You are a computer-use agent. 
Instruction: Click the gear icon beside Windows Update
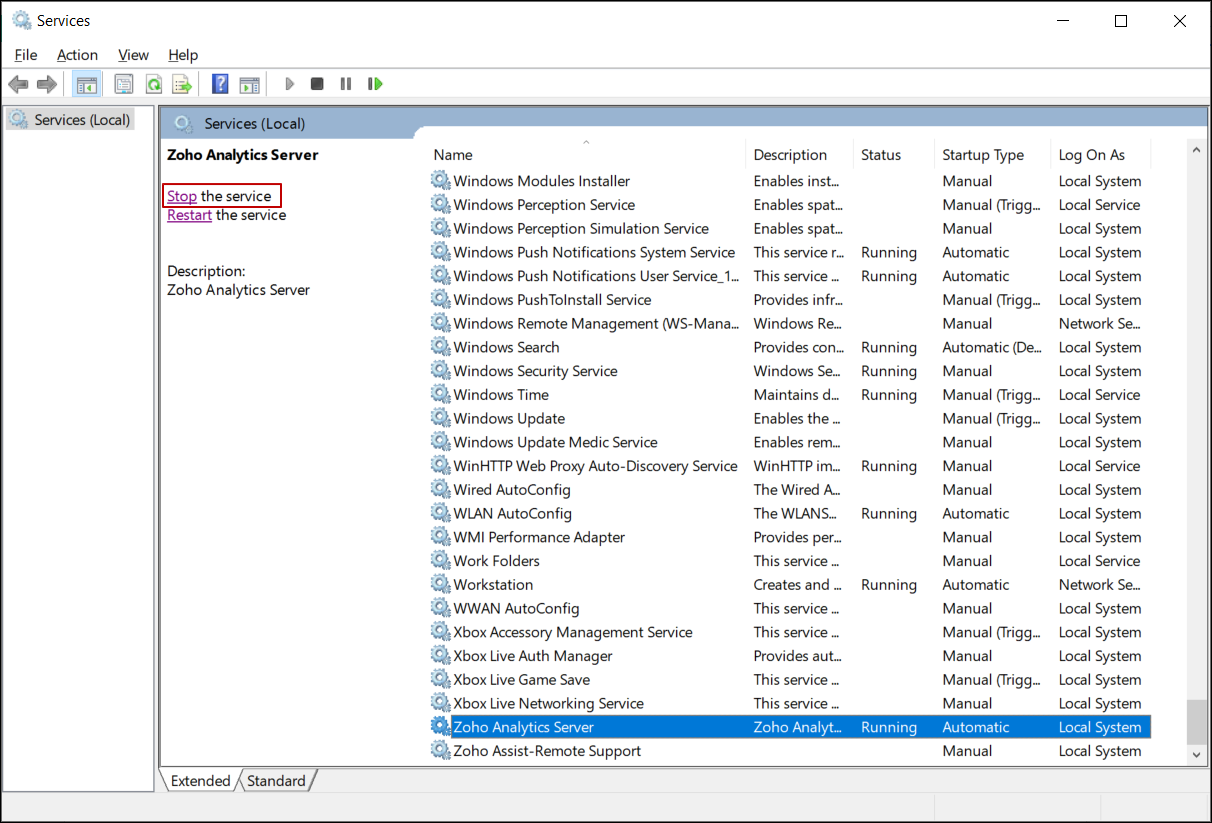pyautogui.click(x=440, y=418)
